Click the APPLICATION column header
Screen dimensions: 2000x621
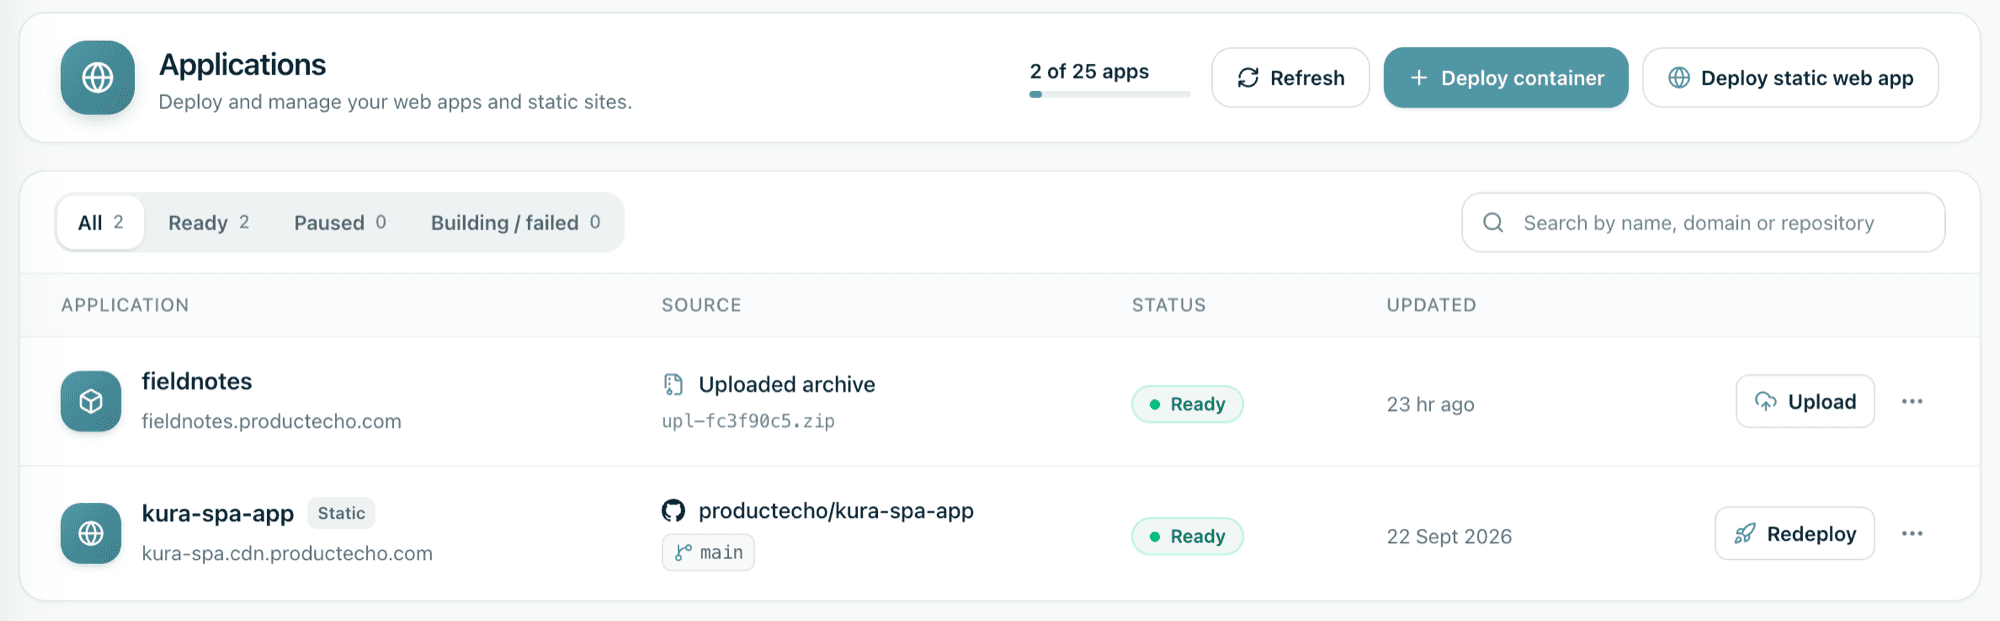pyautogui.click(x=125, y=305)
